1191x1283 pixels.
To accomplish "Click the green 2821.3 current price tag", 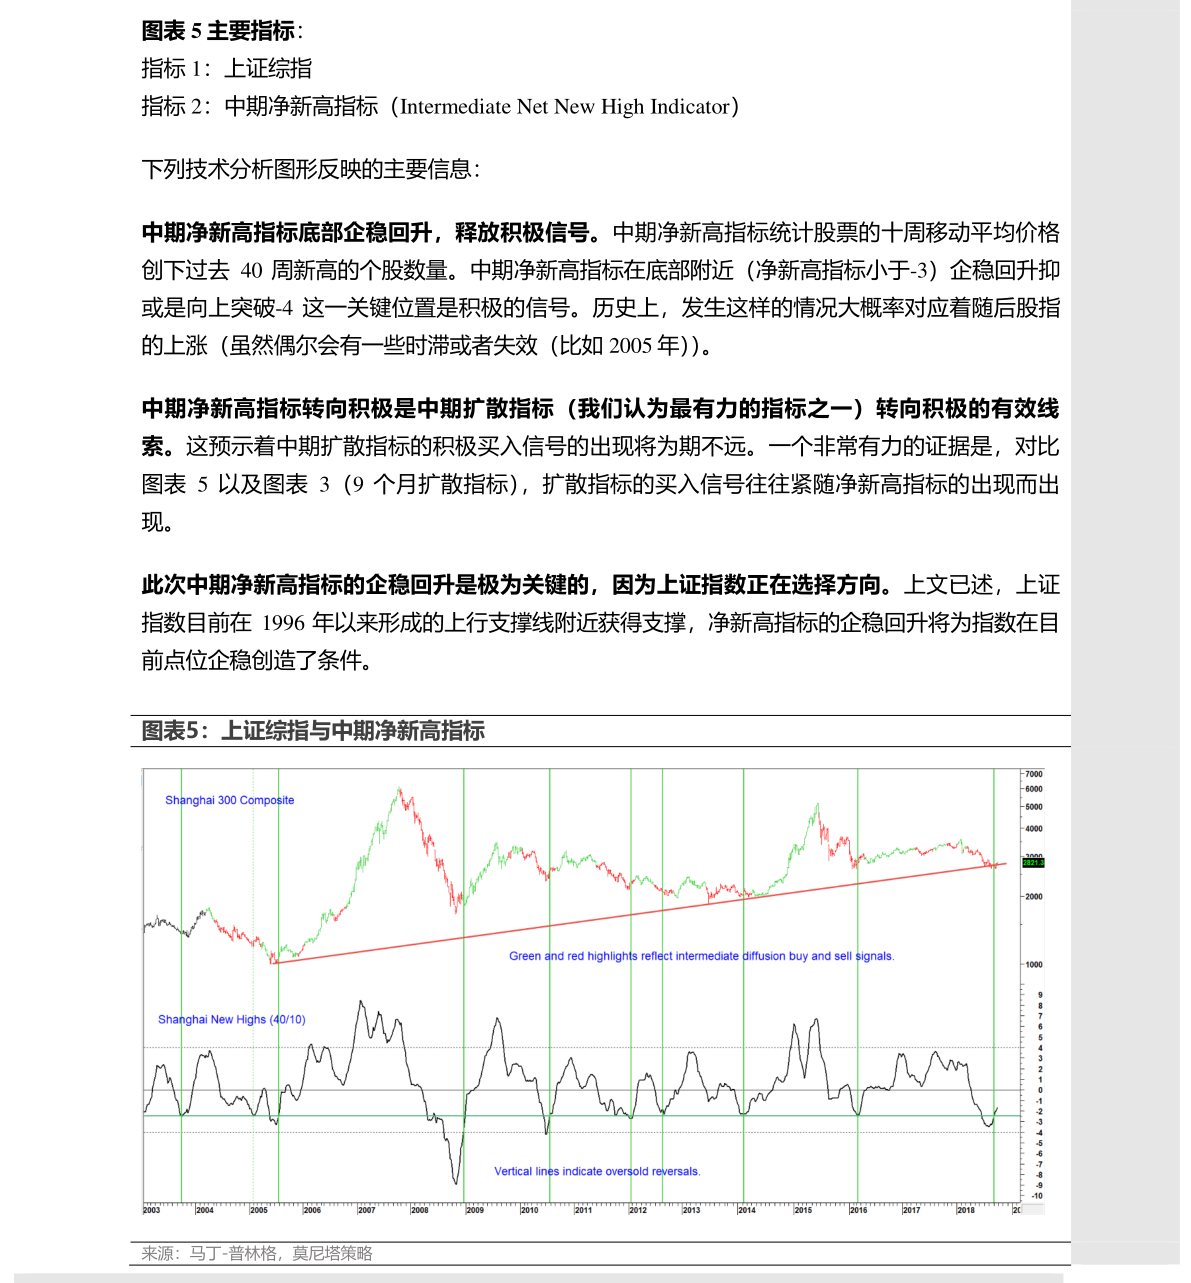I will [x=1032, y=862].
